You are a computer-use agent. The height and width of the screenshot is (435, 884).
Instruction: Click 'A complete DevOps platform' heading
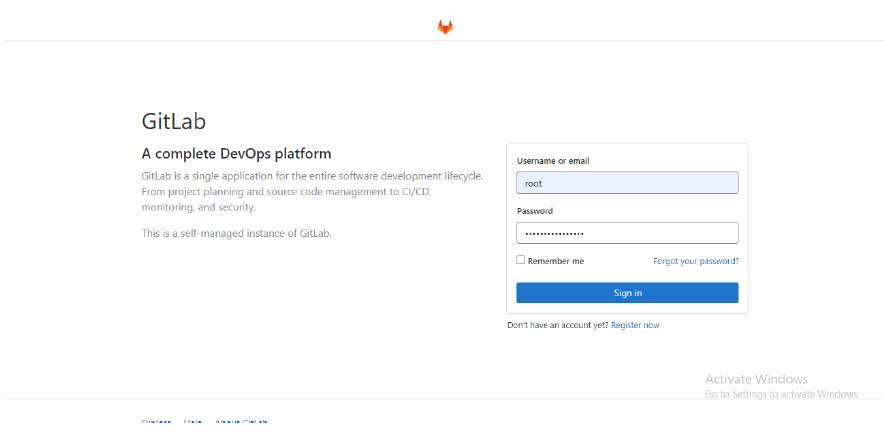click(236, 153)
